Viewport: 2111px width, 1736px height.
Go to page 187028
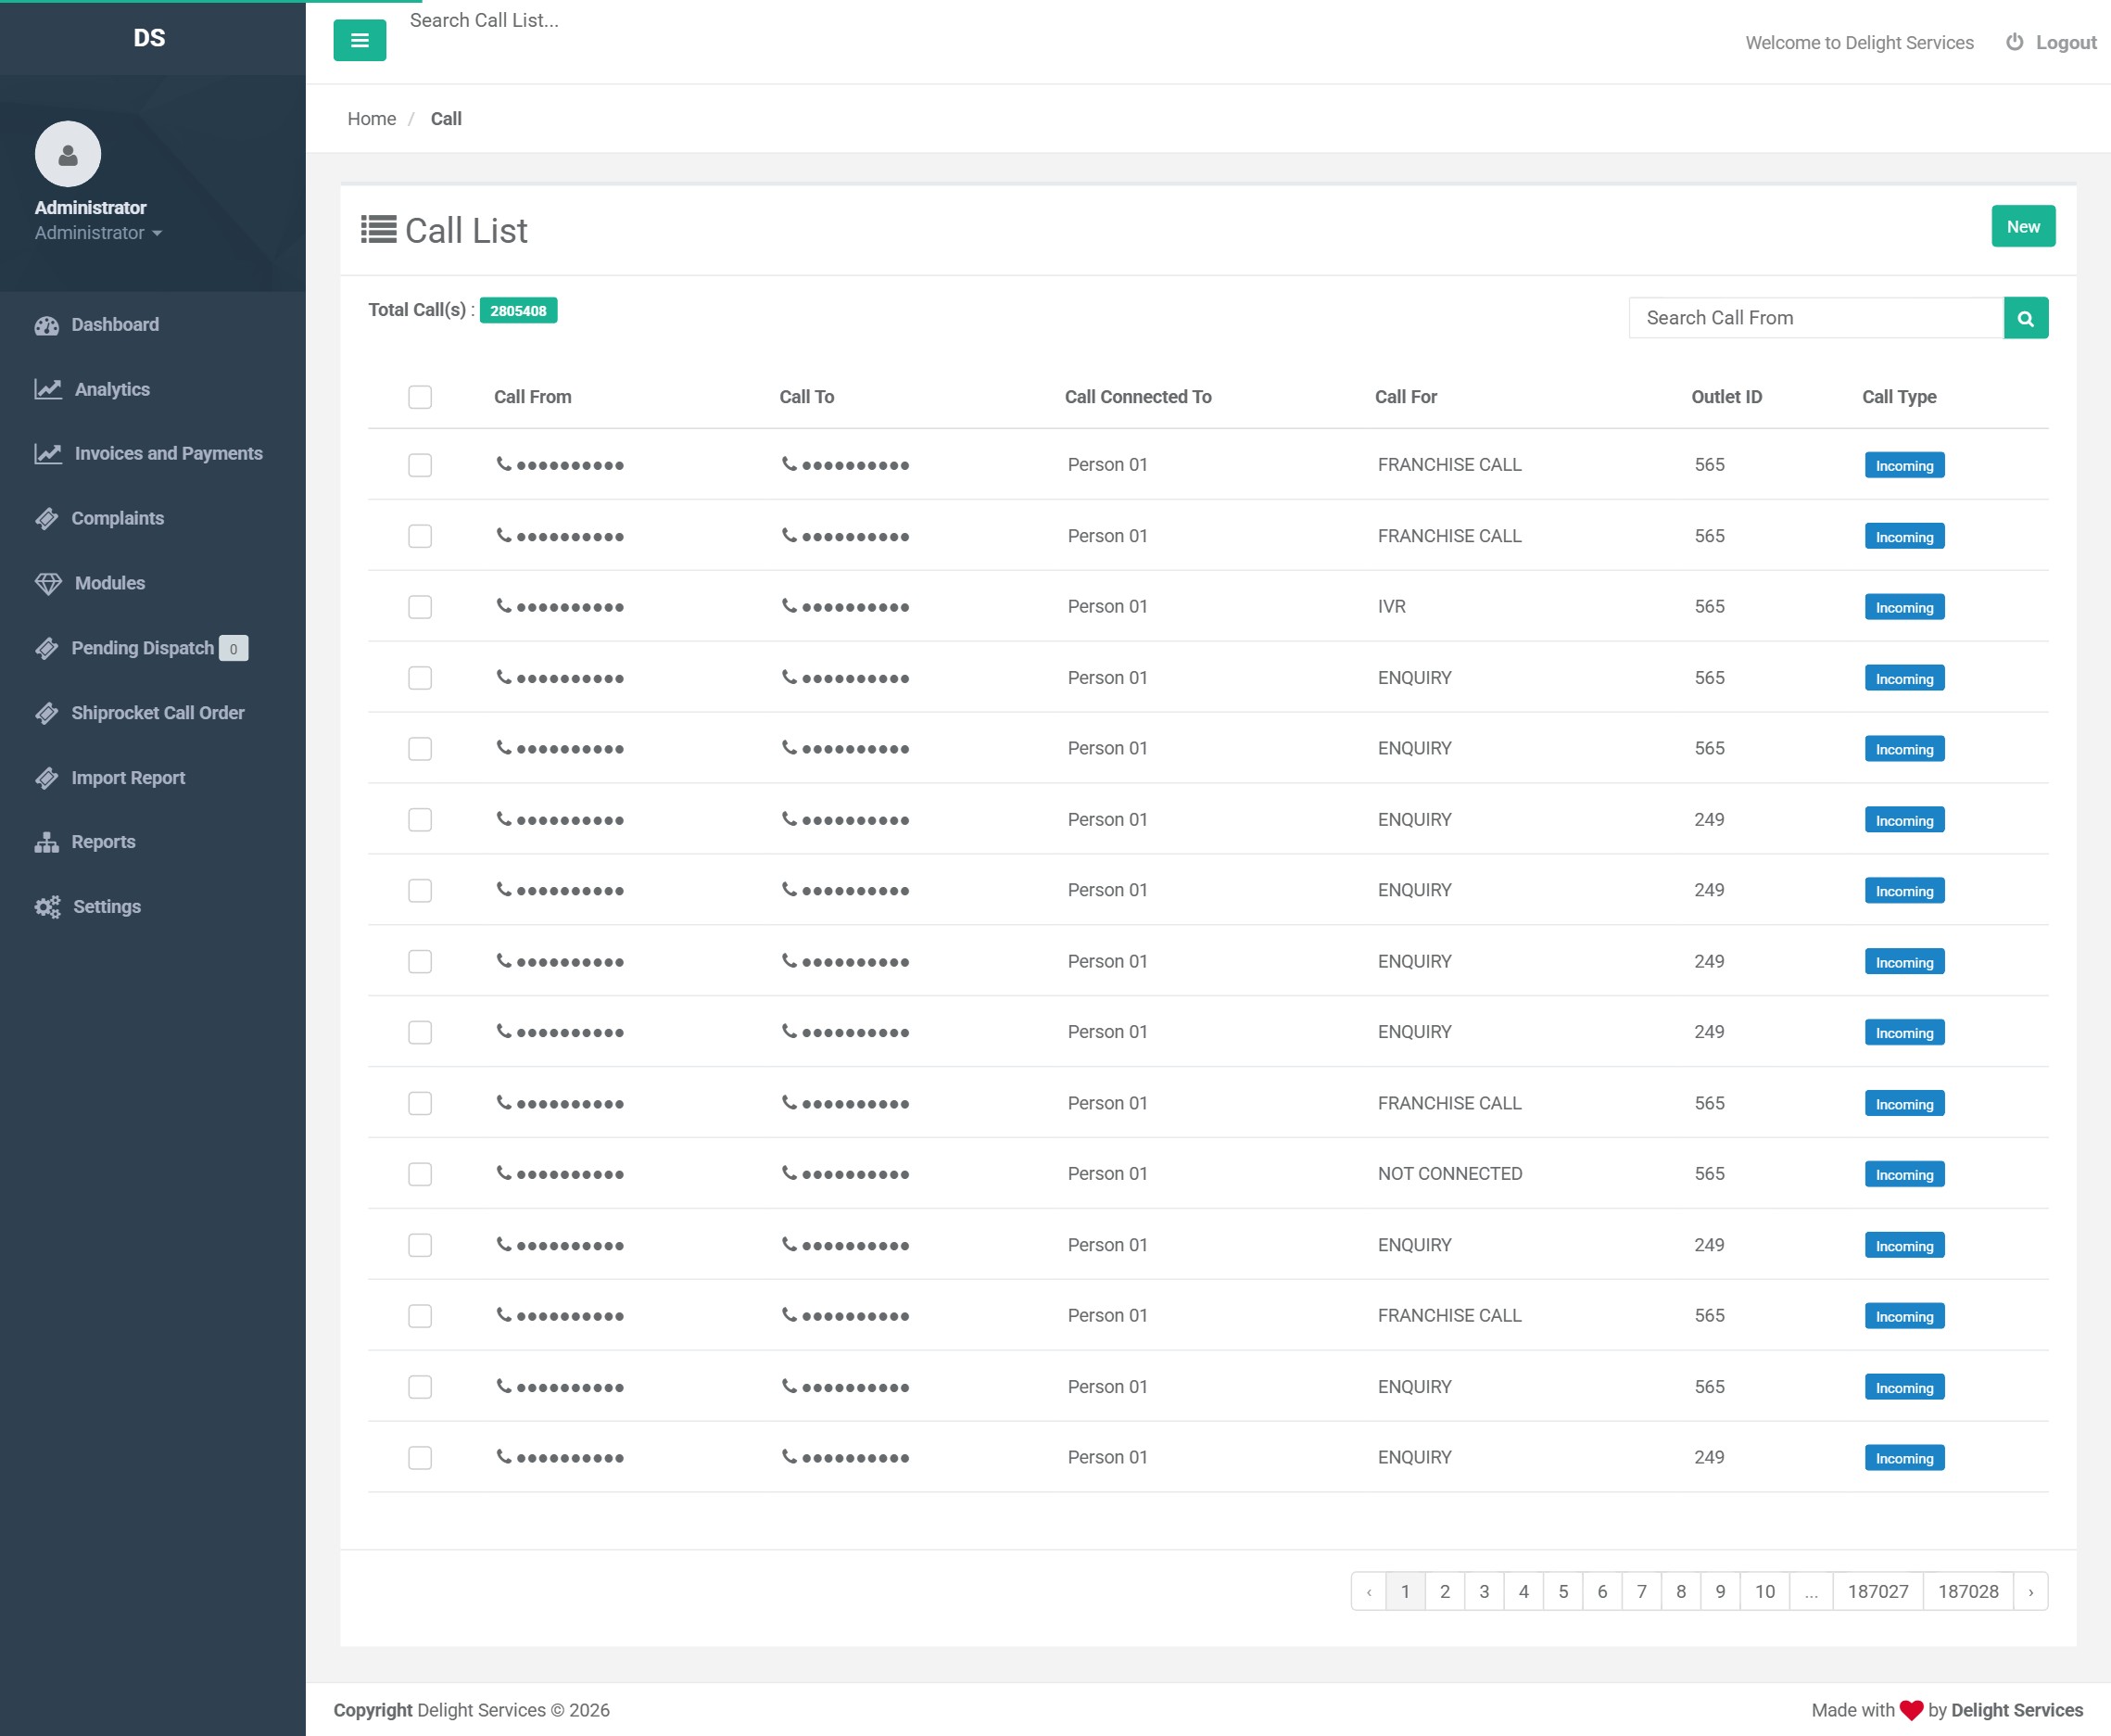click(1968, 1591)
